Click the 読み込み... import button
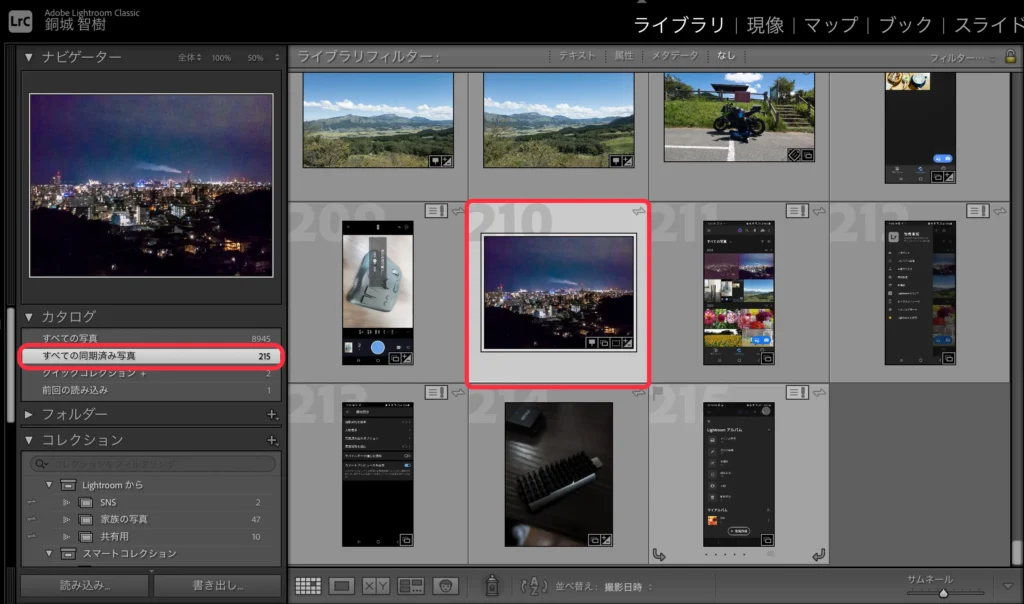 coord(84,586)
